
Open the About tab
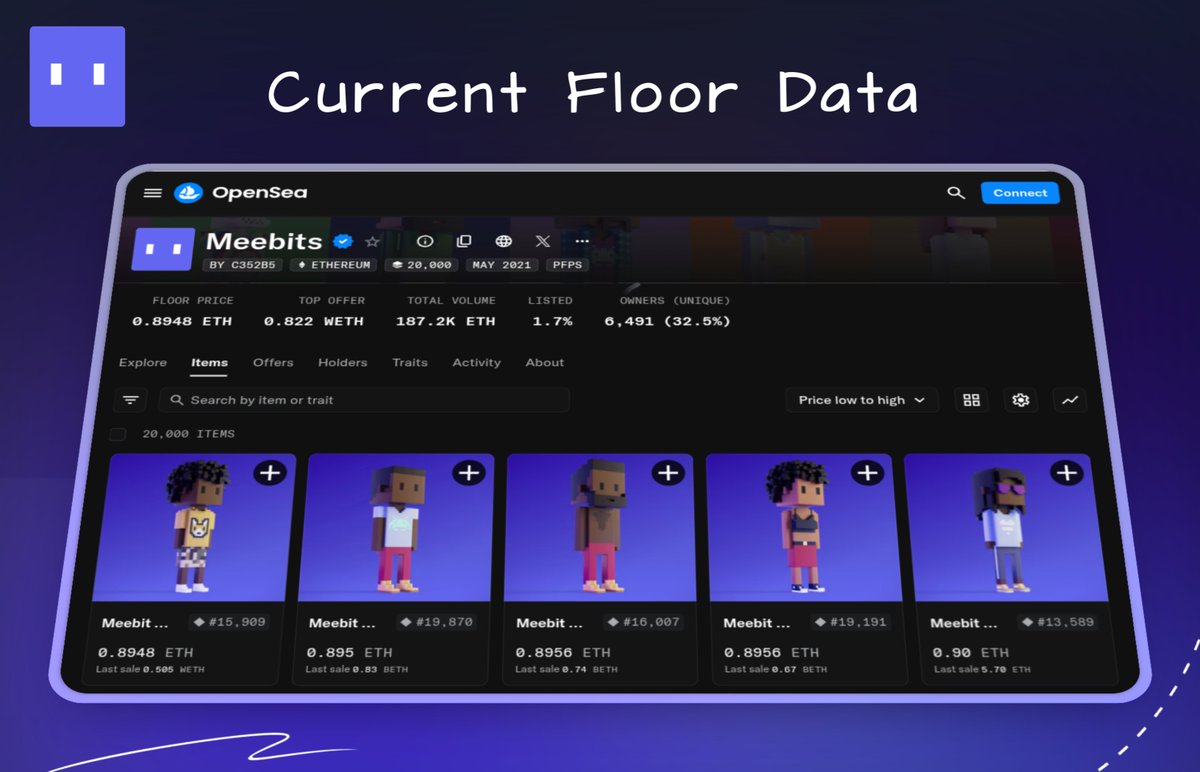(545, 363)
